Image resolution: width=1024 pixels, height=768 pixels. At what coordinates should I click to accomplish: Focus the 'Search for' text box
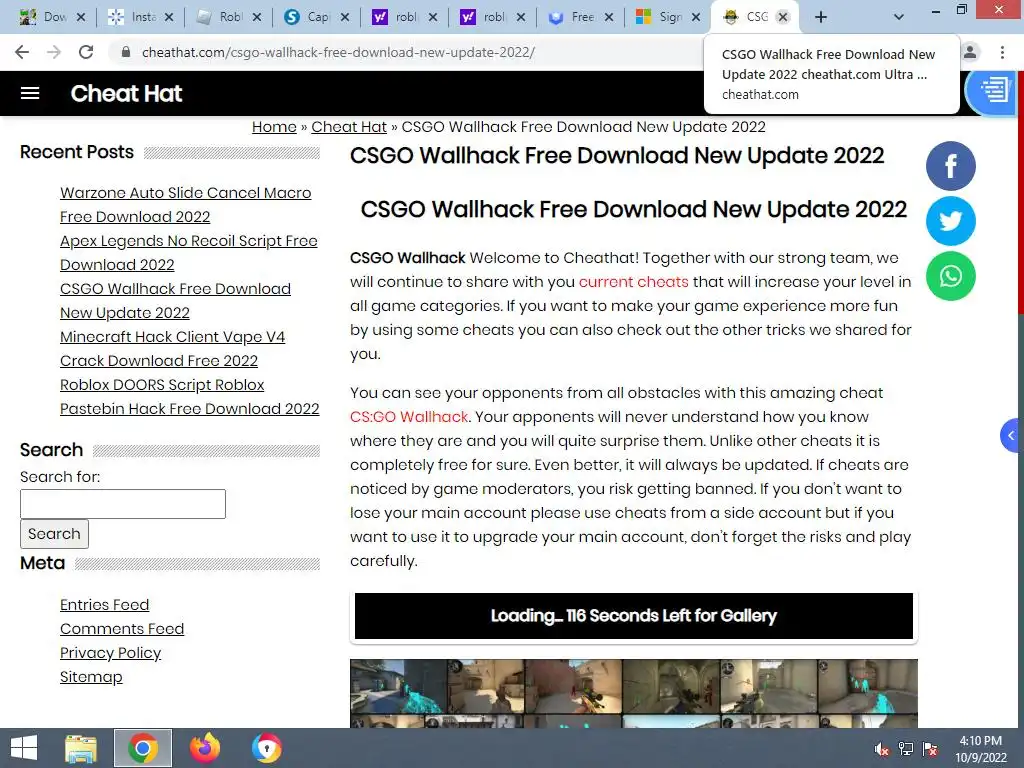[123, 504]
